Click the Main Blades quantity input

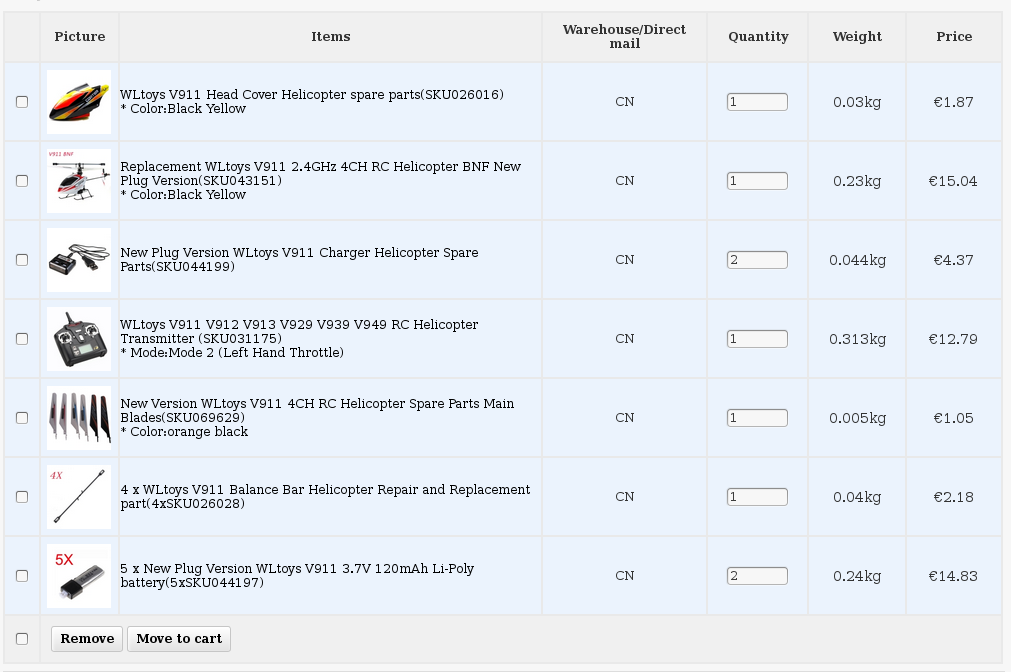tap(757, 418)
